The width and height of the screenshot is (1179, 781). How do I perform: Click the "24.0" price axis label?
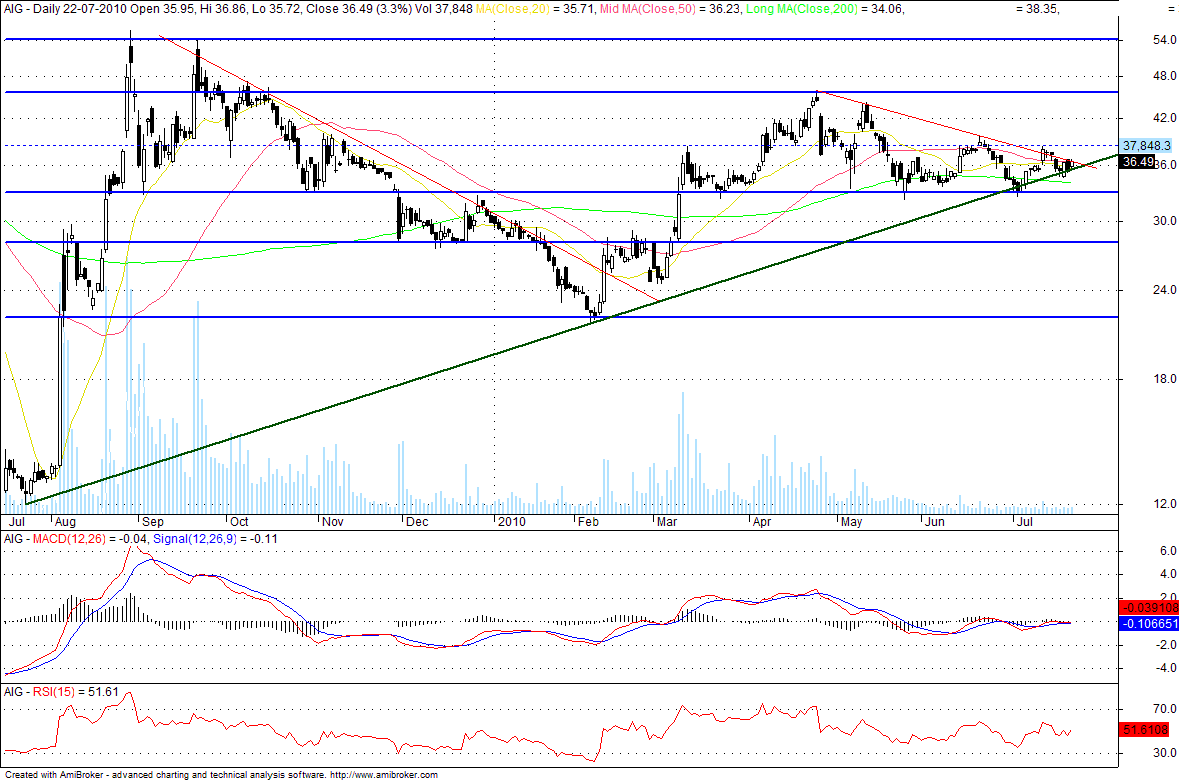click(x=1164, y=290)
